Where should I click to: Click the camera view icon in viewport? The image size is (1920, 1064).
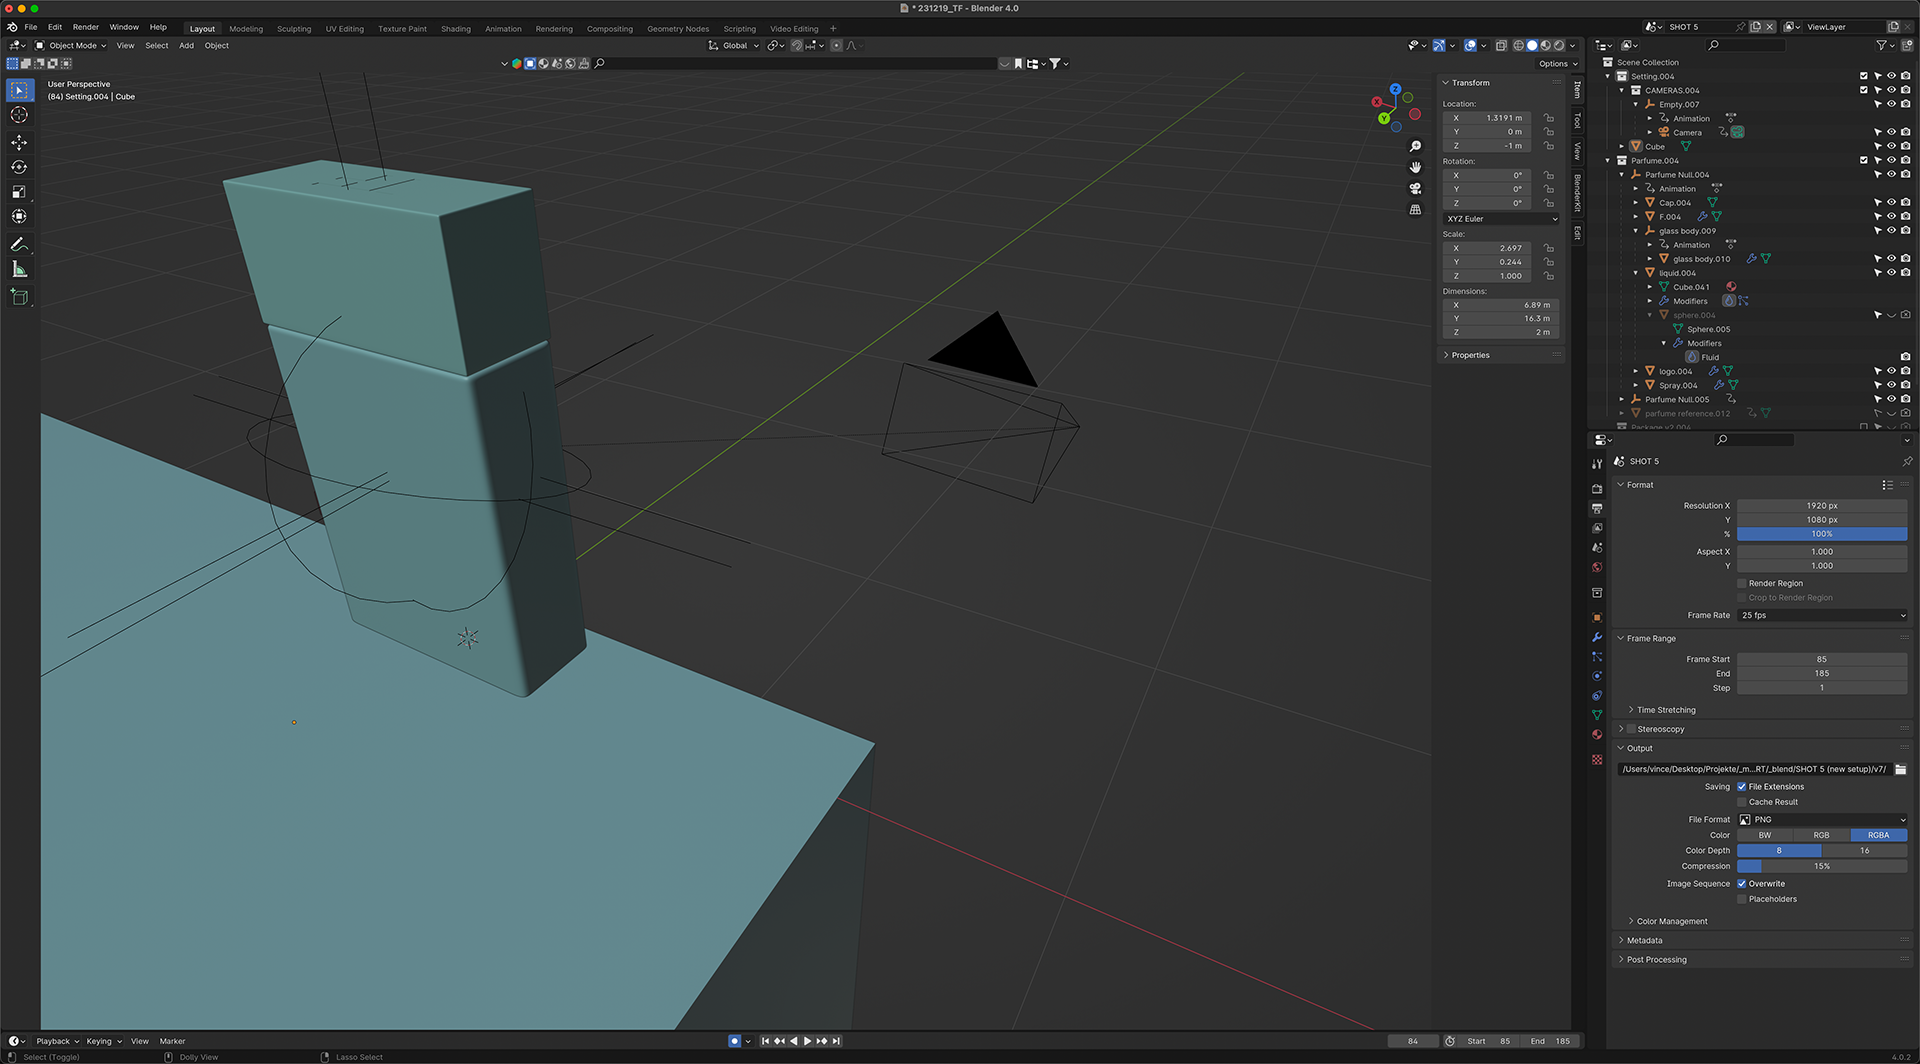point(1415,189)
